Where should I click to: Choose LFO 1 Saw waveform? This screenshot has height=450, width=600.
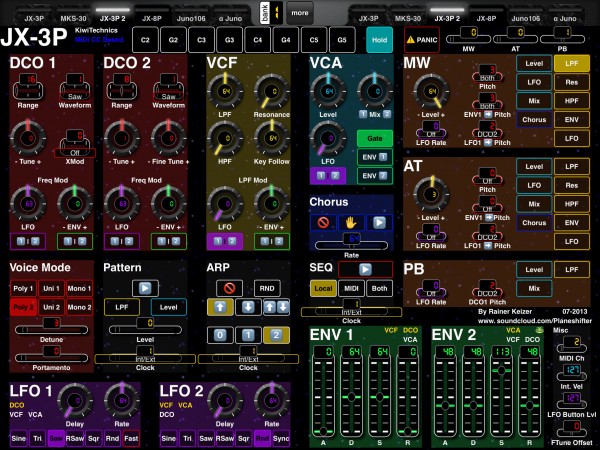pos(56,439)
